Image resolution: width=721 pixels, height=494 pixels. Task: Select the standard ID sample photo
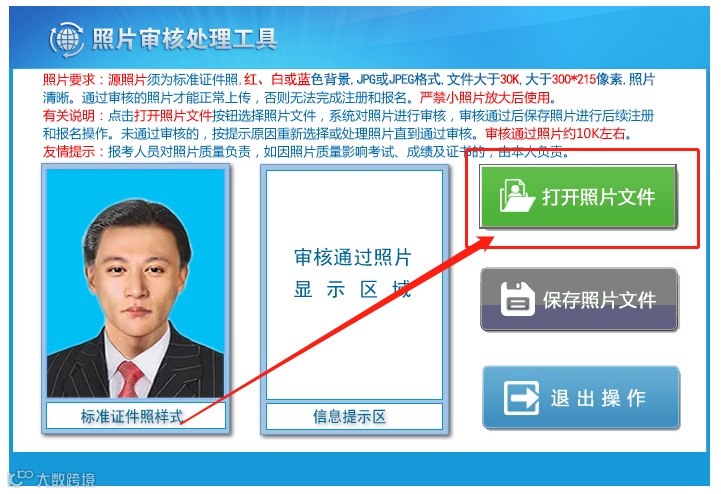coord(135,283)
